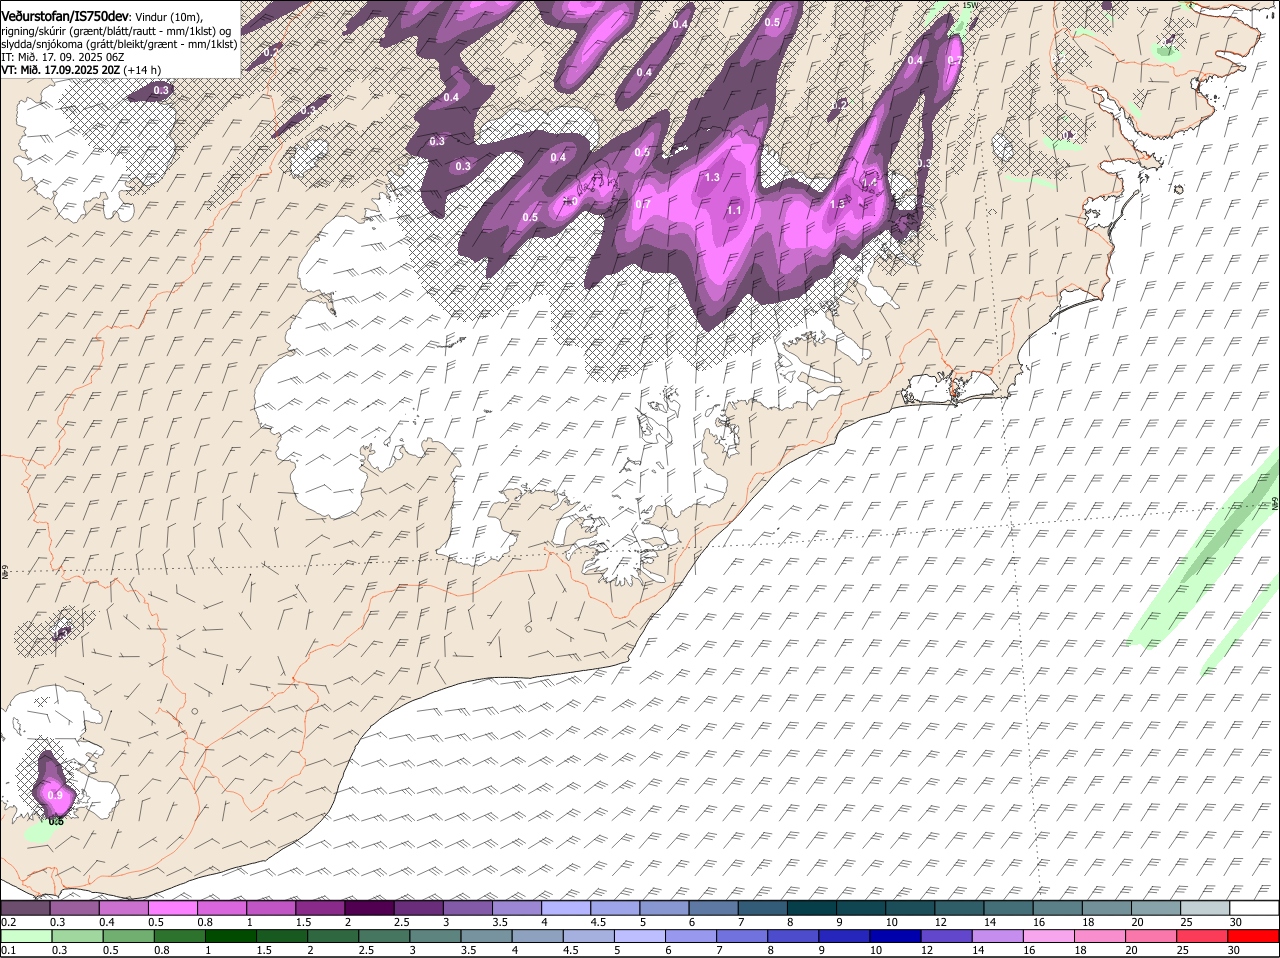Click the 0.1 label in the rain legend
1280x958 pixels.
8,950
